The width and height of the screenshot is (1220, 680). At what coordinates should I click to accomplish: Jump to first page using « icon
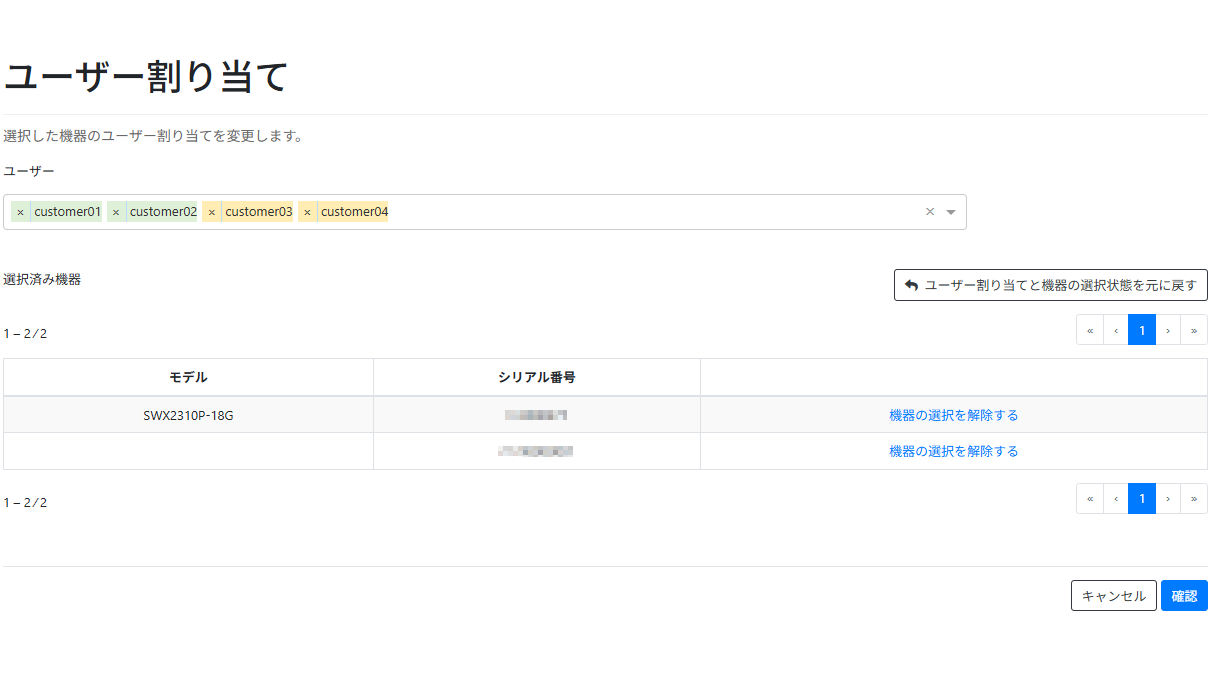coord(1089,329)
